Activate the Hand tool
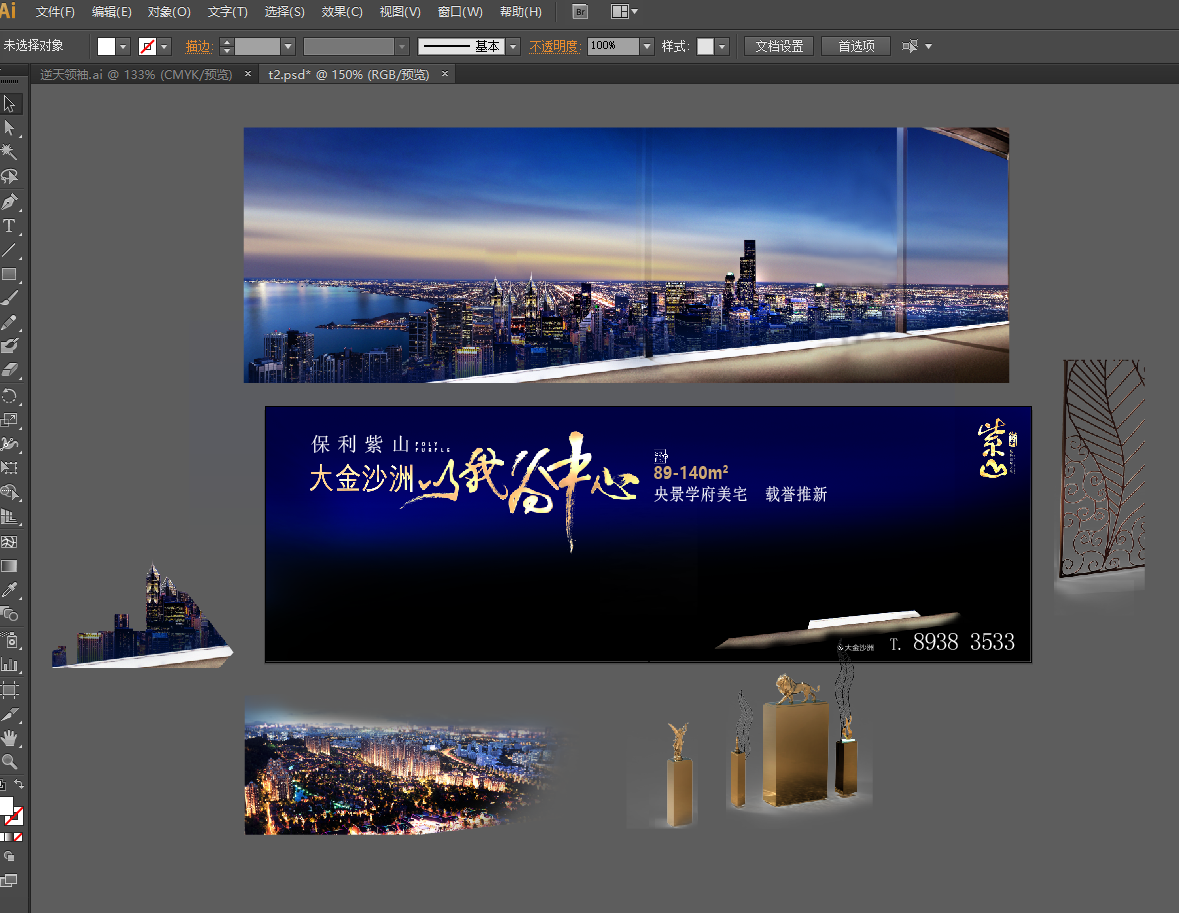Screen dimensions: 1179x913 click(10, 738)
